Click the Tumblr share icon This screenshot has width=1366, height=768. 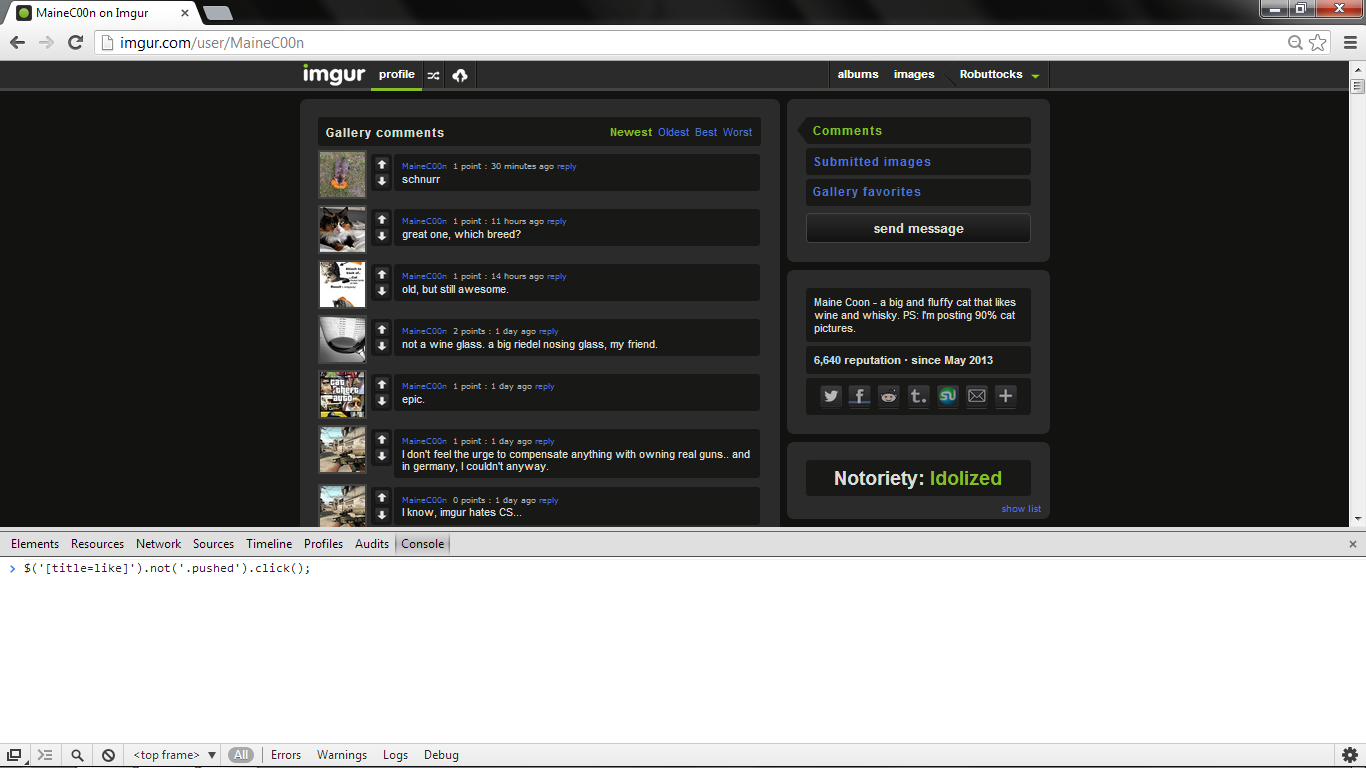tap(918, 396)
